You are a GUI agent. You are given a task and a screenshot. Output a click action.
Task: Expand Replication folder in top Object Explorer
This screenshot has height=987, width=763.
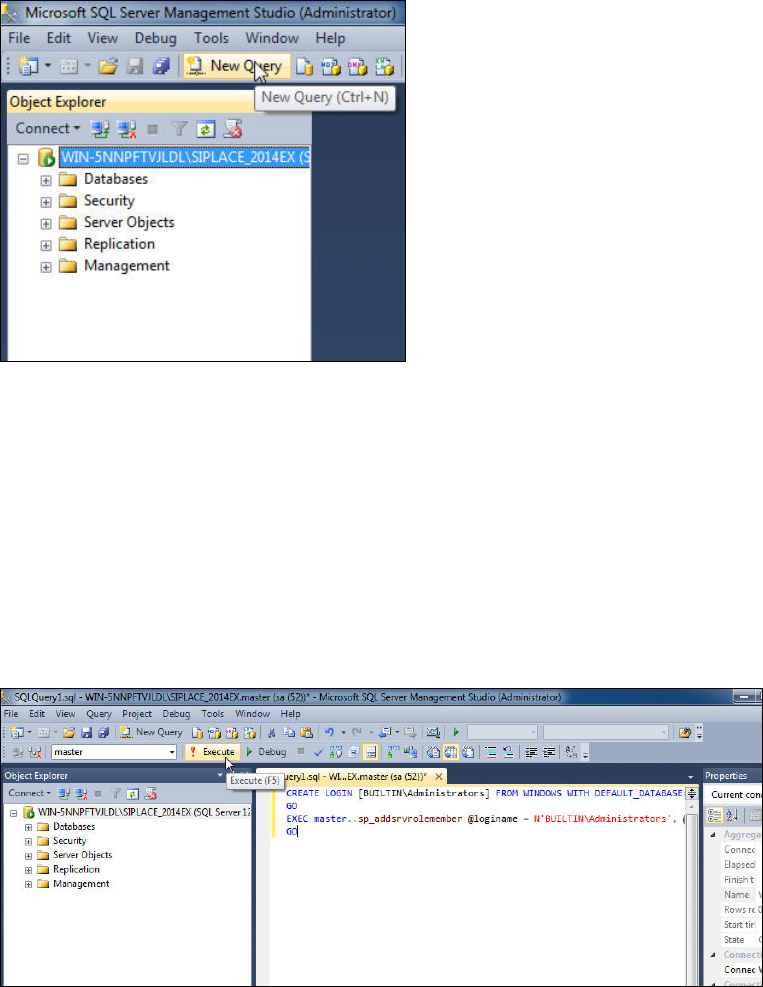coord(46,245)
